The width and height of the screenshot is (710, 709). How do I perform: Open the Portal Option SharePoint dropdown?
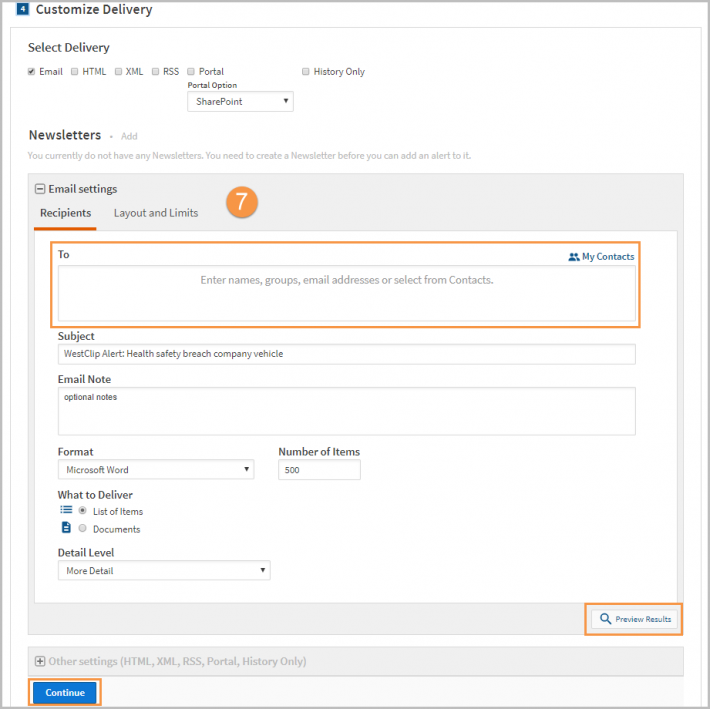coord(240,101)
